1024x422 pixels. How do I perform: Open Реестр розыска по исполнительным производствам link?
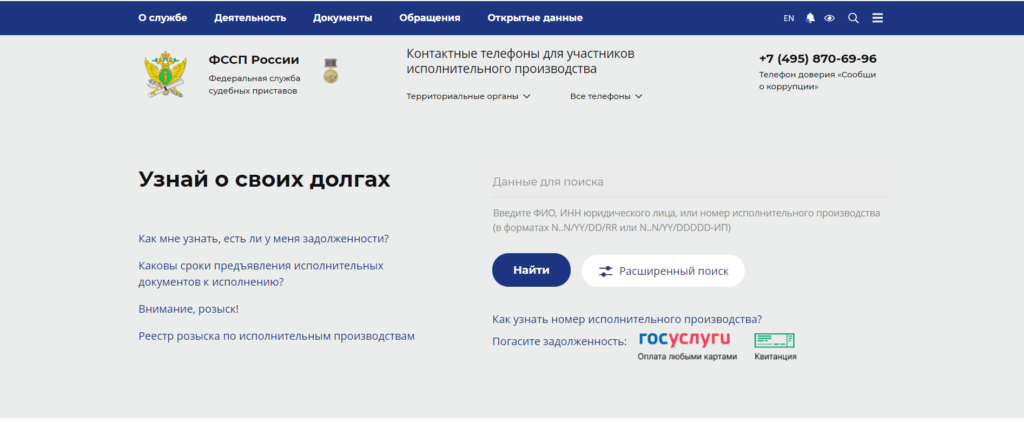pyautogui.click(x=276, y=337)
